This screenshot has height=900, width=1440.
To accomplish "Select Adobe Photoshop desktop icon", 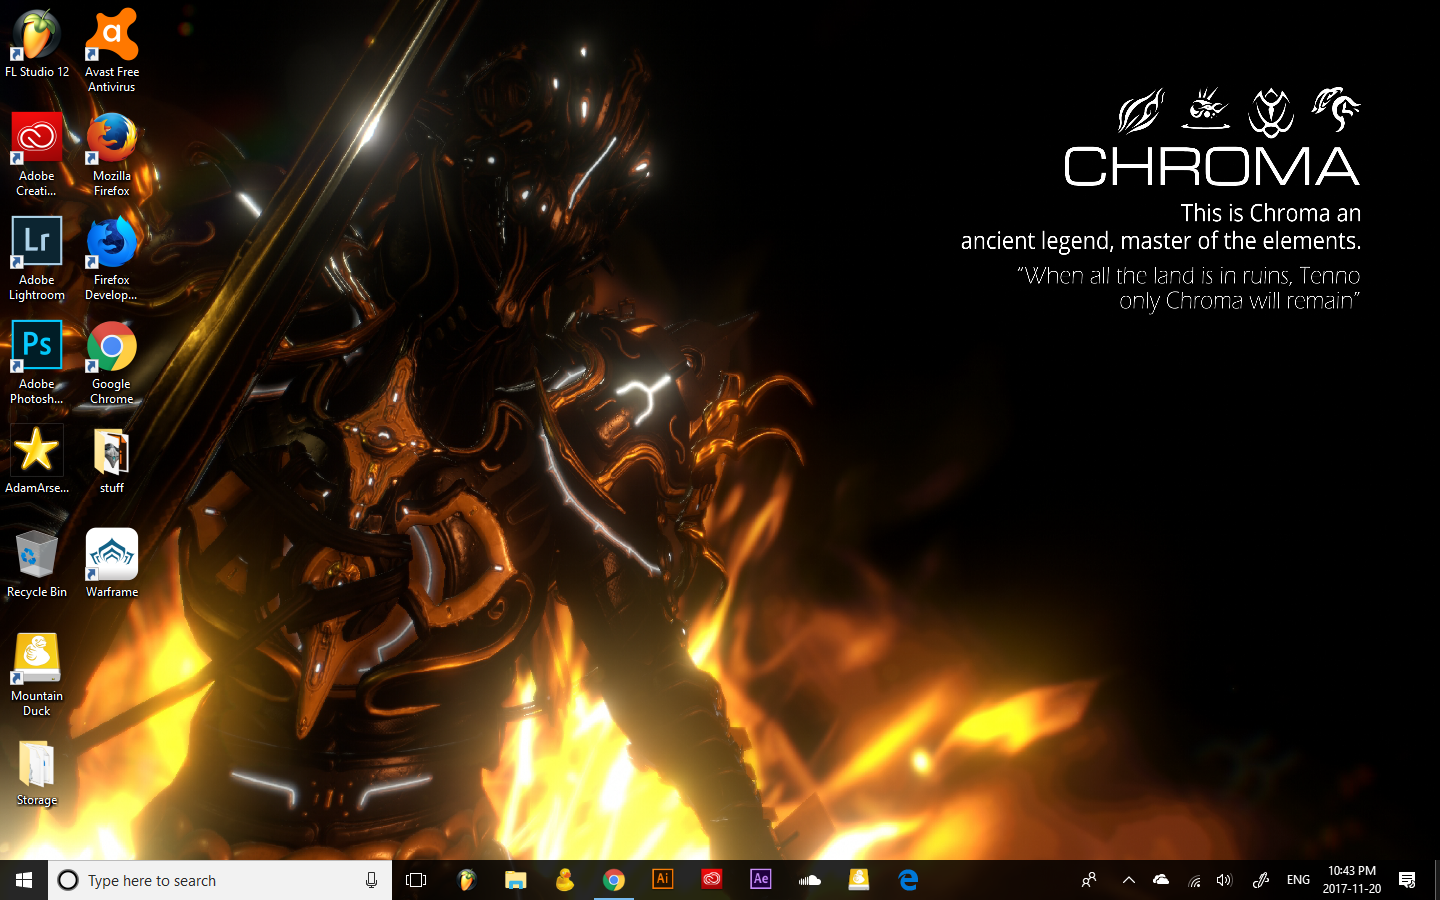I will (37, 362).
